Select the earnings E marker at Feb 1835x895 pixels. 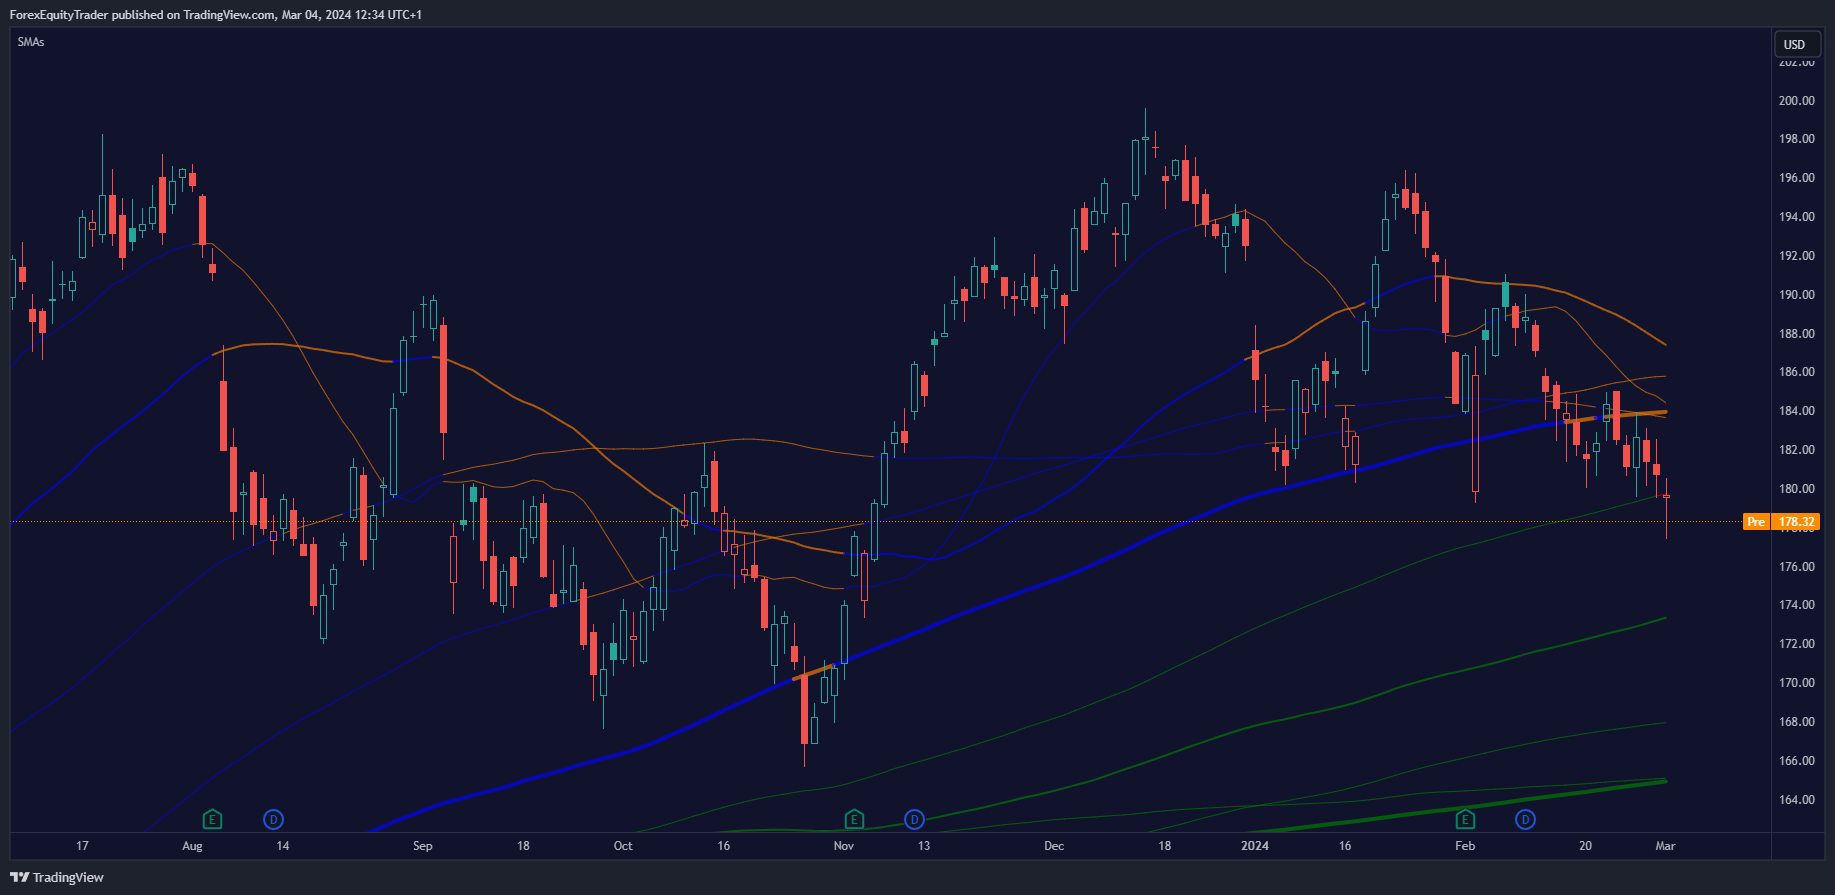pyautogui.click(x=1465, y=820)
